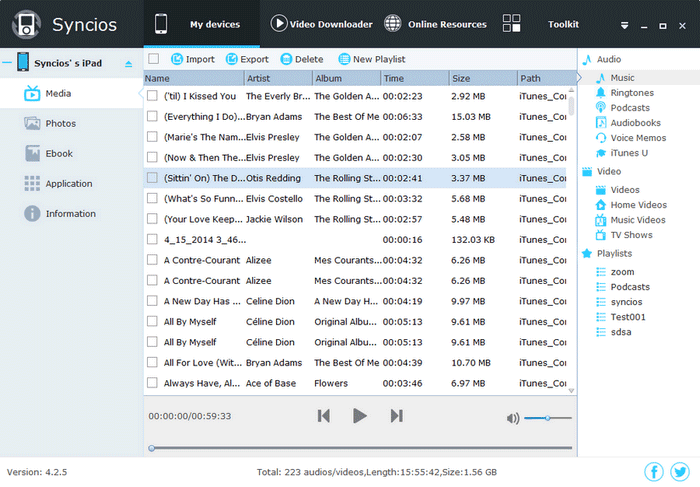Sort by the Name column header
Image resolution: width=700 pixels, height=487 pixels.
[x=194, y=78]
